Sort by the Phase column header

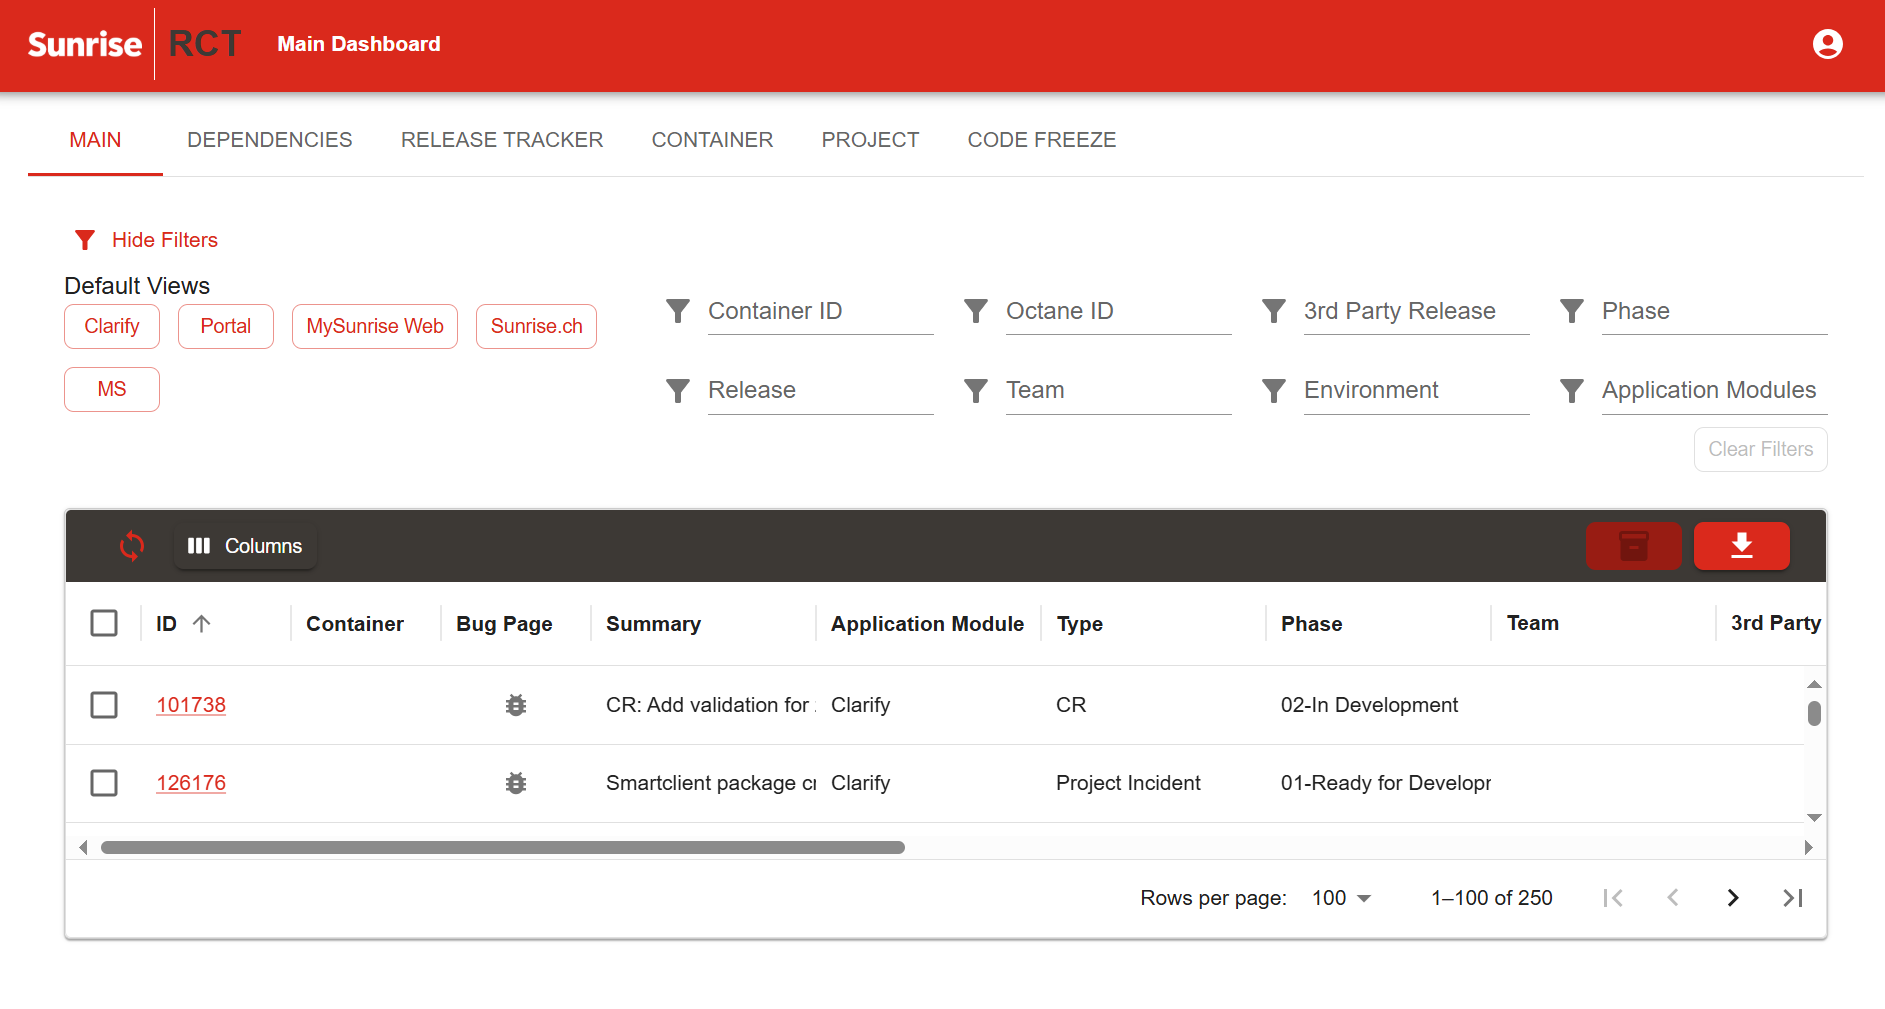pyautogui.click(x=1311, y=624)
